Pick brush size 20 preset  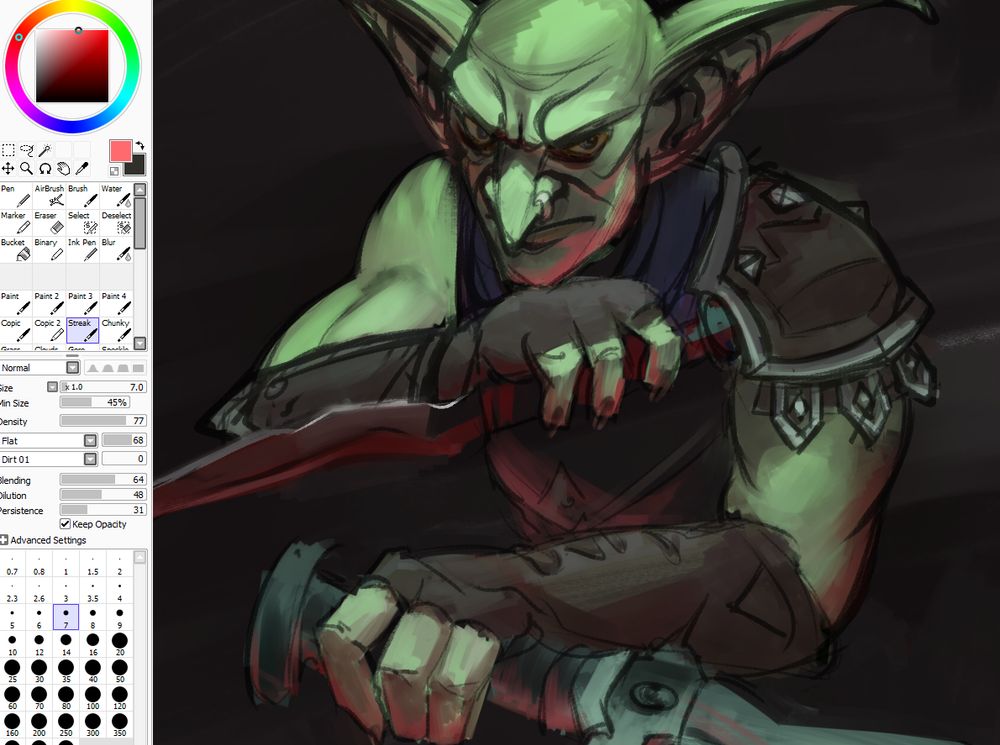tap(119, 644)
